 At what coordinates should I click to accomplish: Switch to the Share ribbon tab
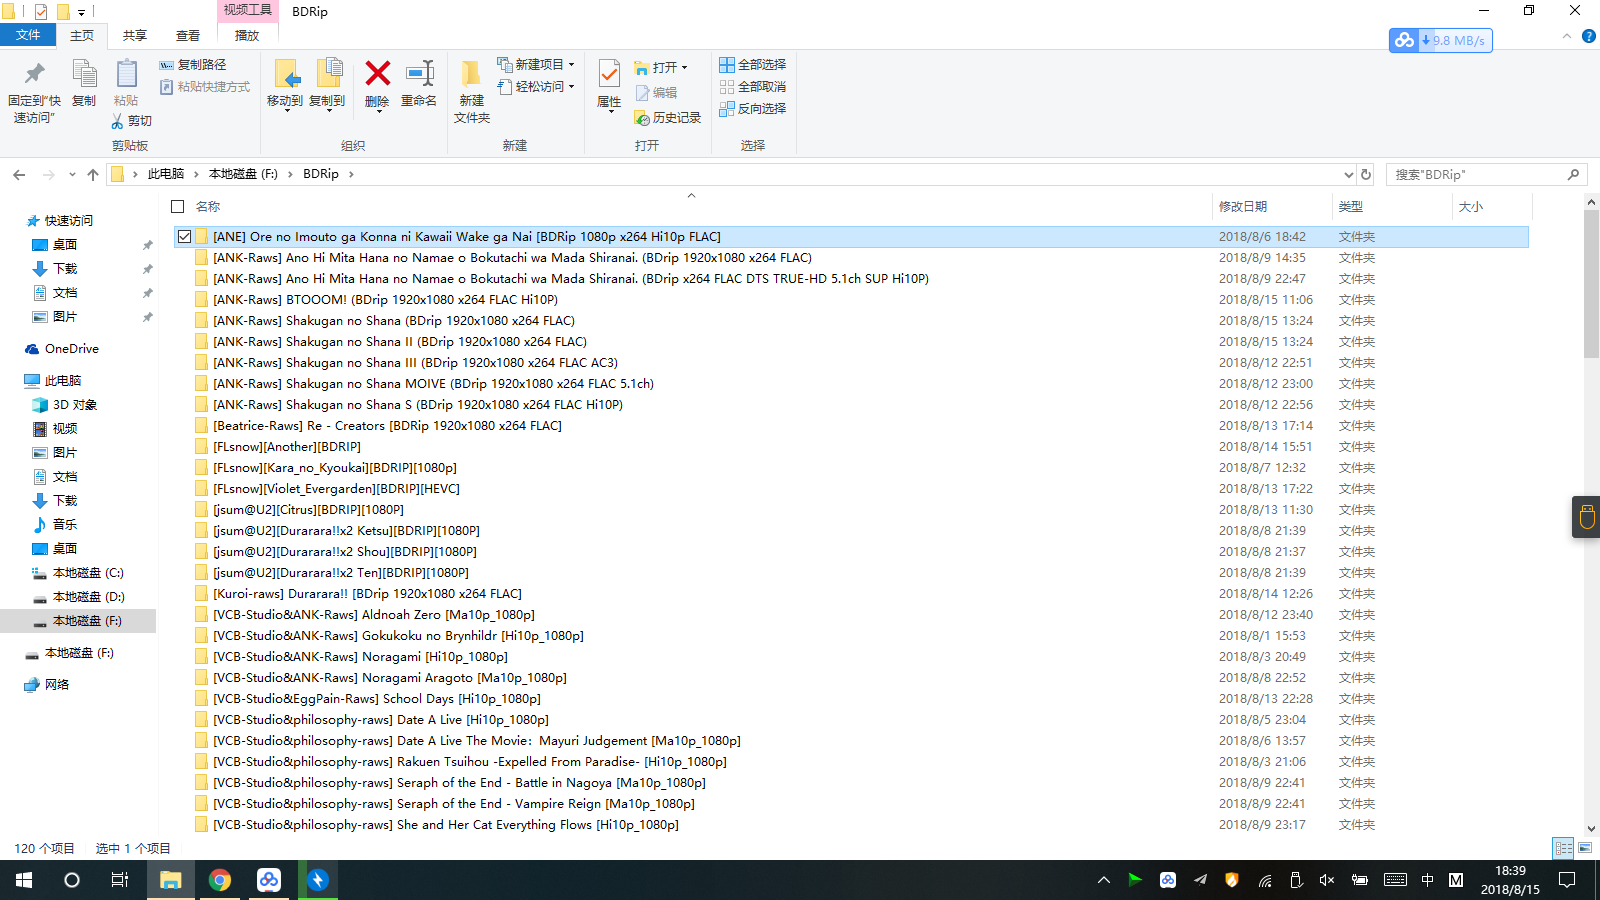pos(135,35)
